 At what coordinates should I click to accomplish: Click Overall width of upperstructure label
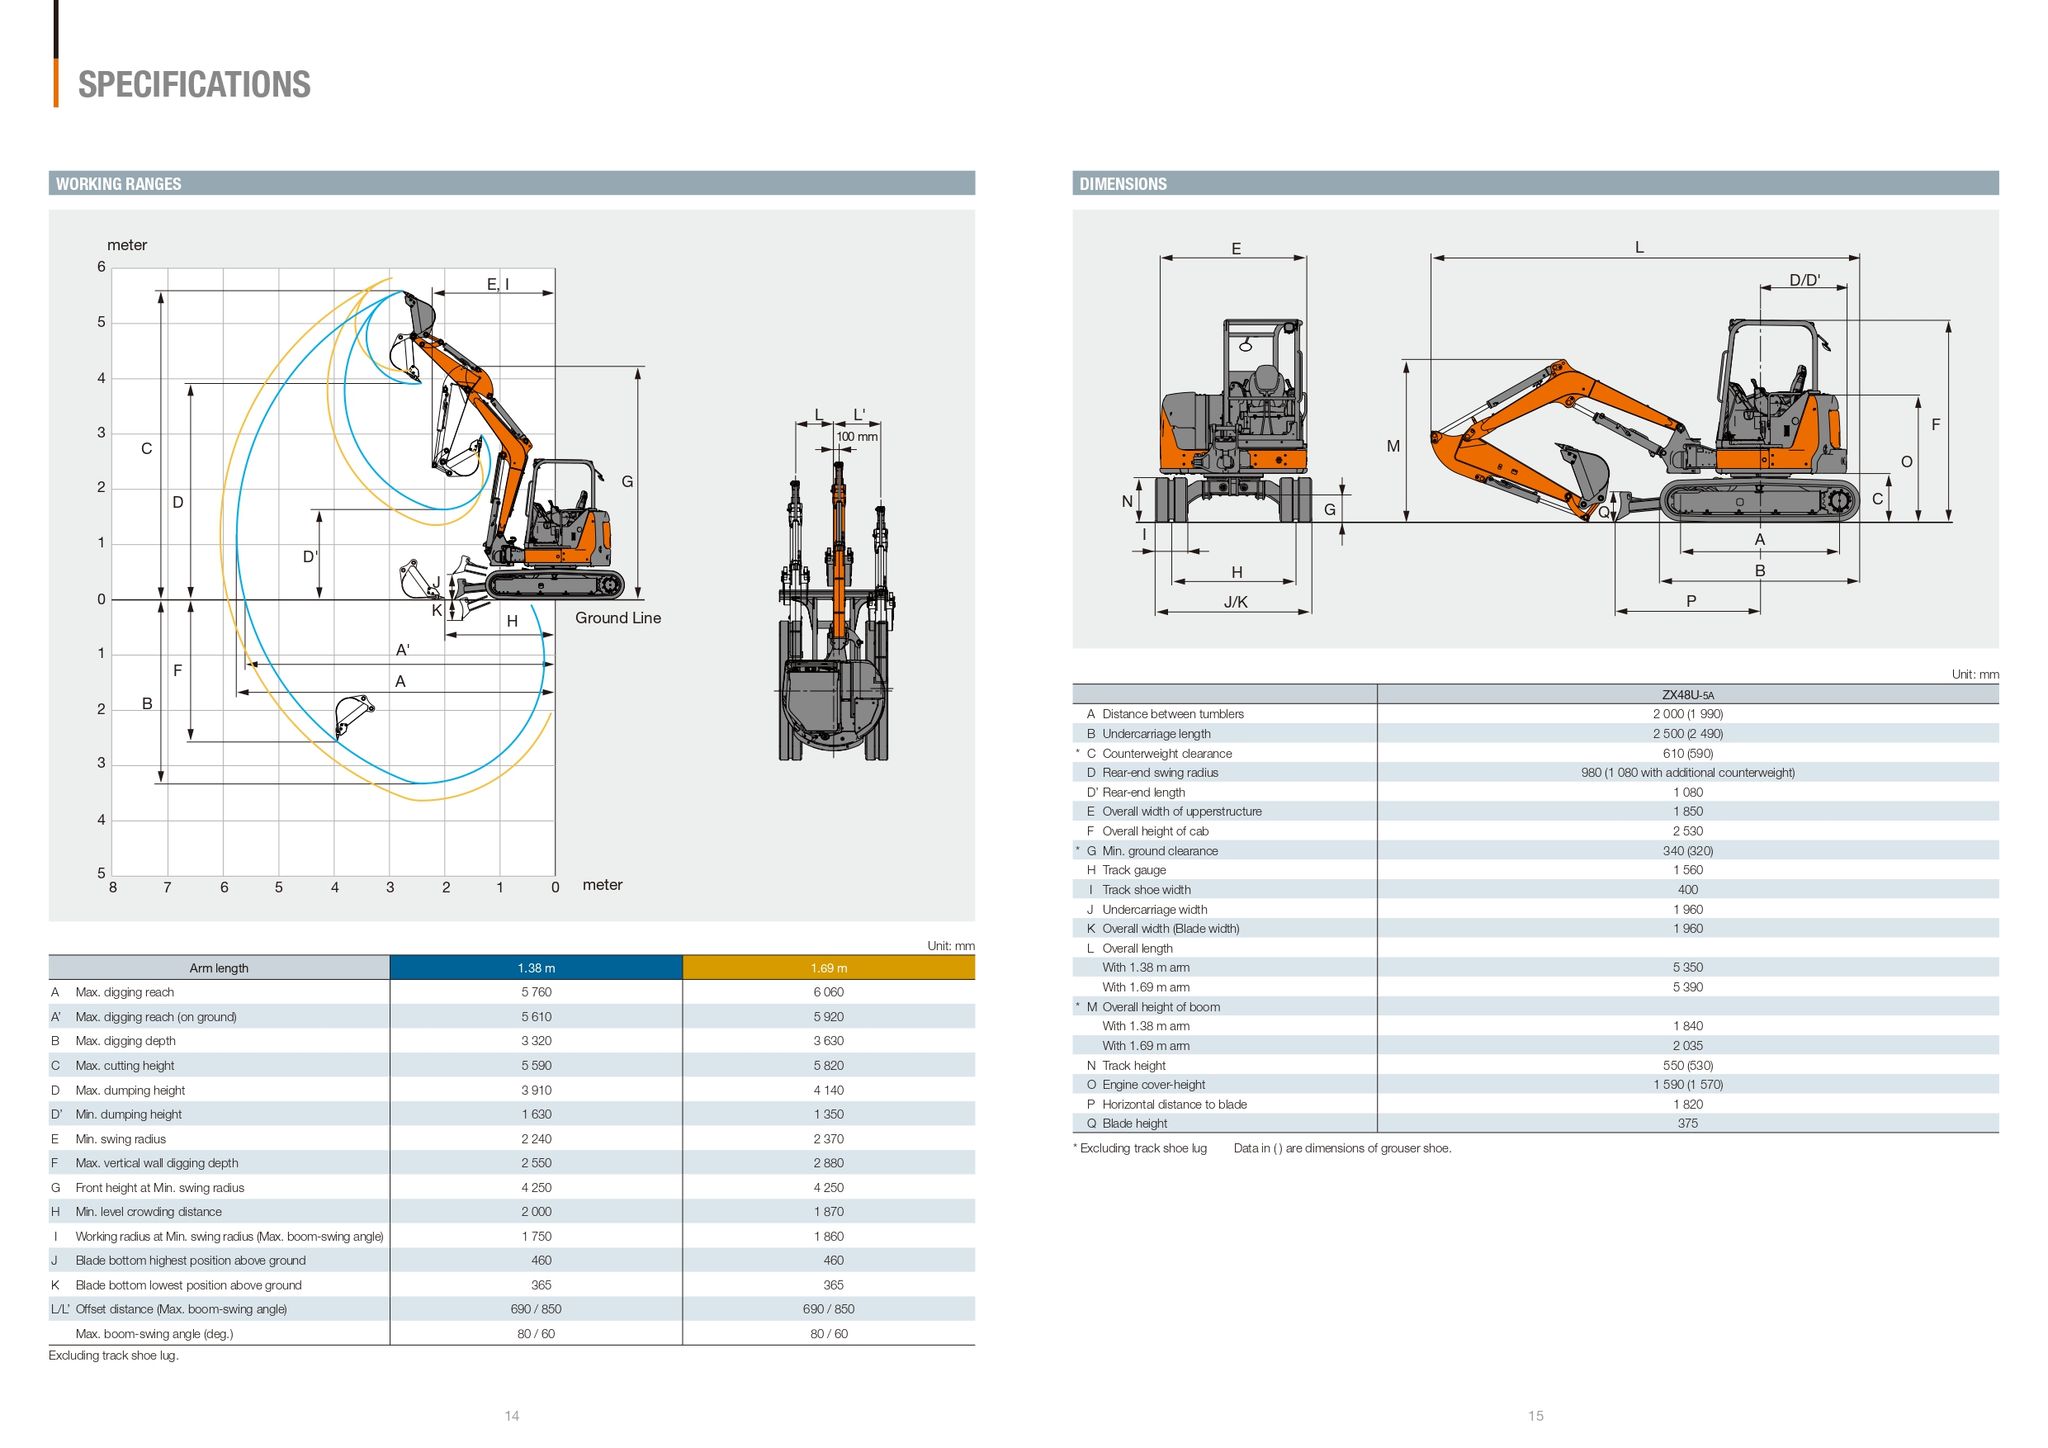pos(1182,812)
